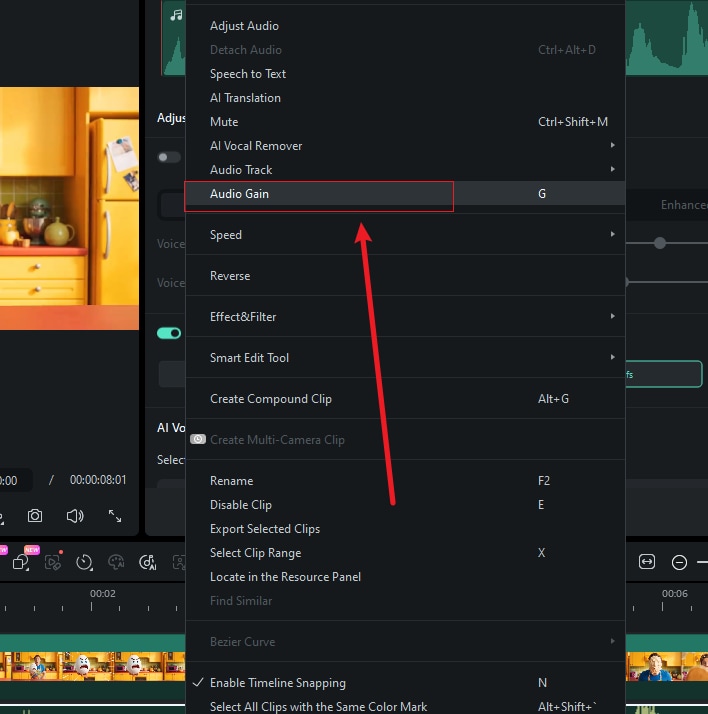Click the slider handle right of Voice row

[660, 243]
